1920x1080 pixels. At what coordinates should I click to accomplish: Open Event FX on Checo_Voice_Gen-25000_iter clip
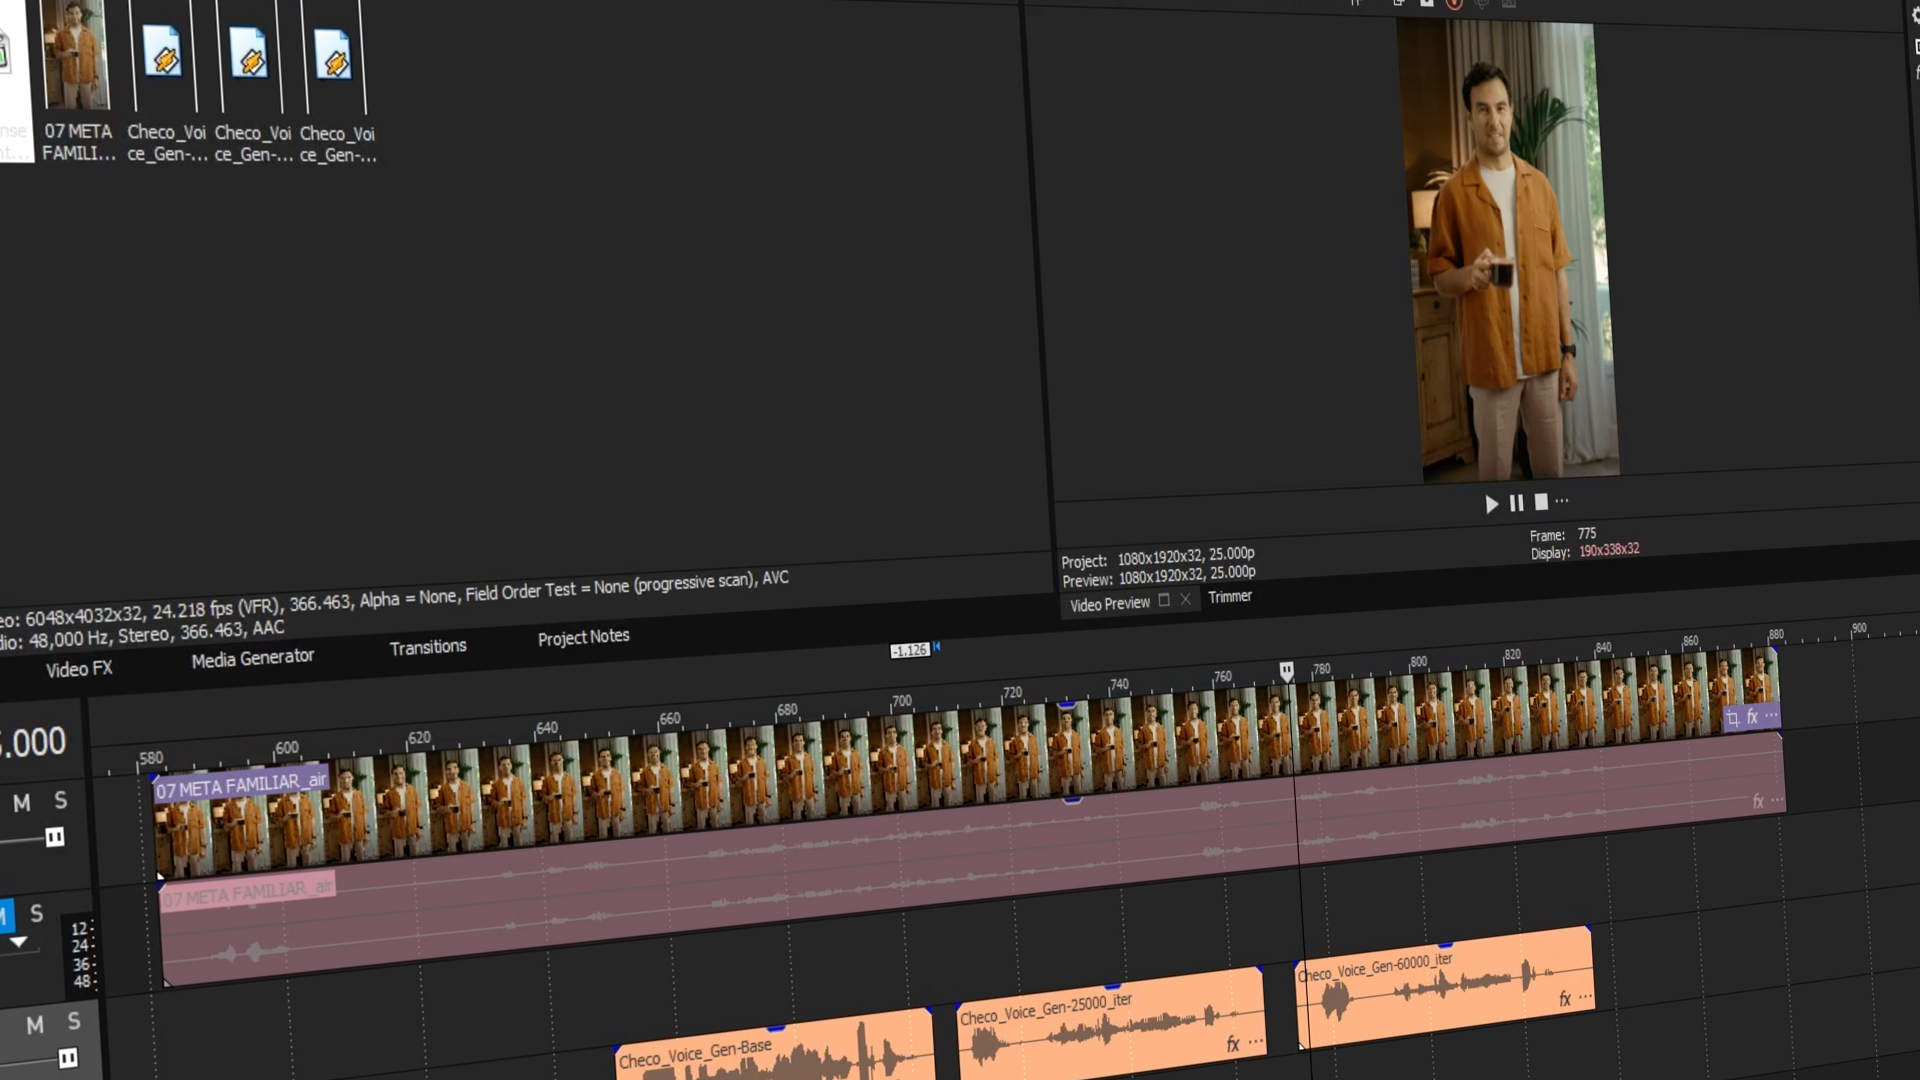click(x=1233, y=1044)
